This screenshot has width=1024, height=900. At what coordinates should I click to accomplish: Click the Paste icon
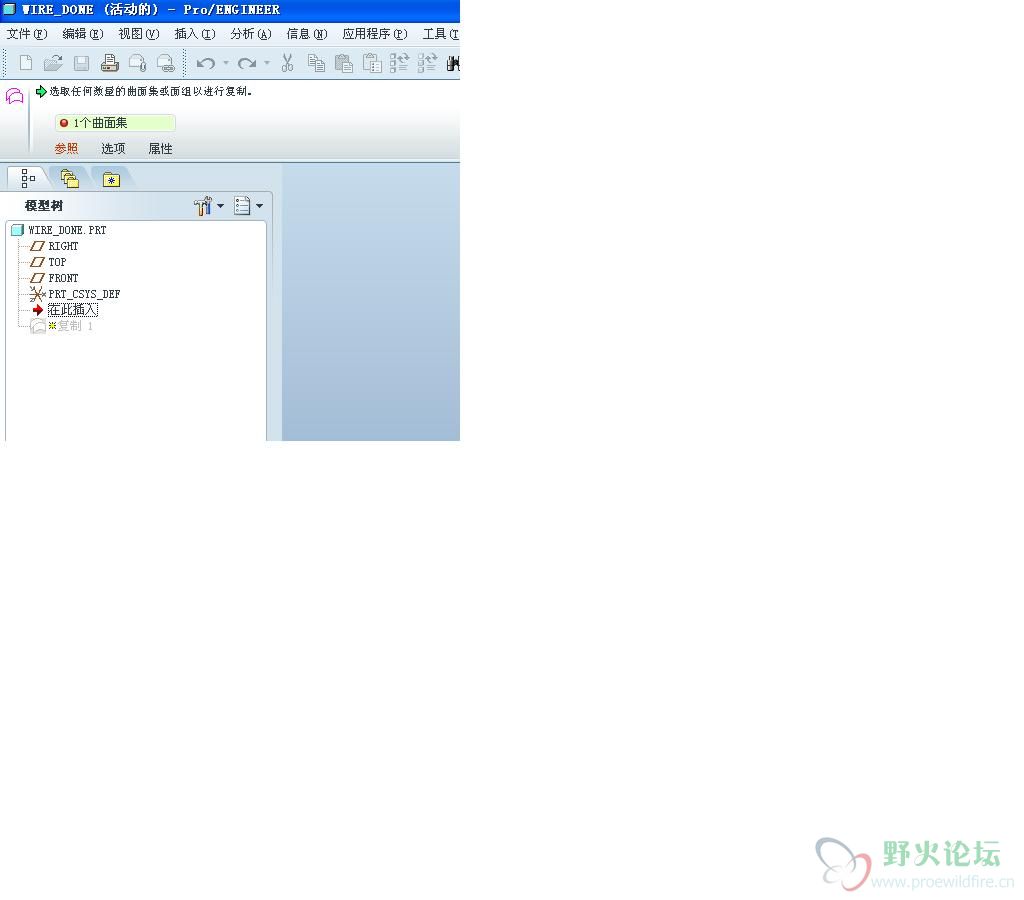tap(344, 63)
